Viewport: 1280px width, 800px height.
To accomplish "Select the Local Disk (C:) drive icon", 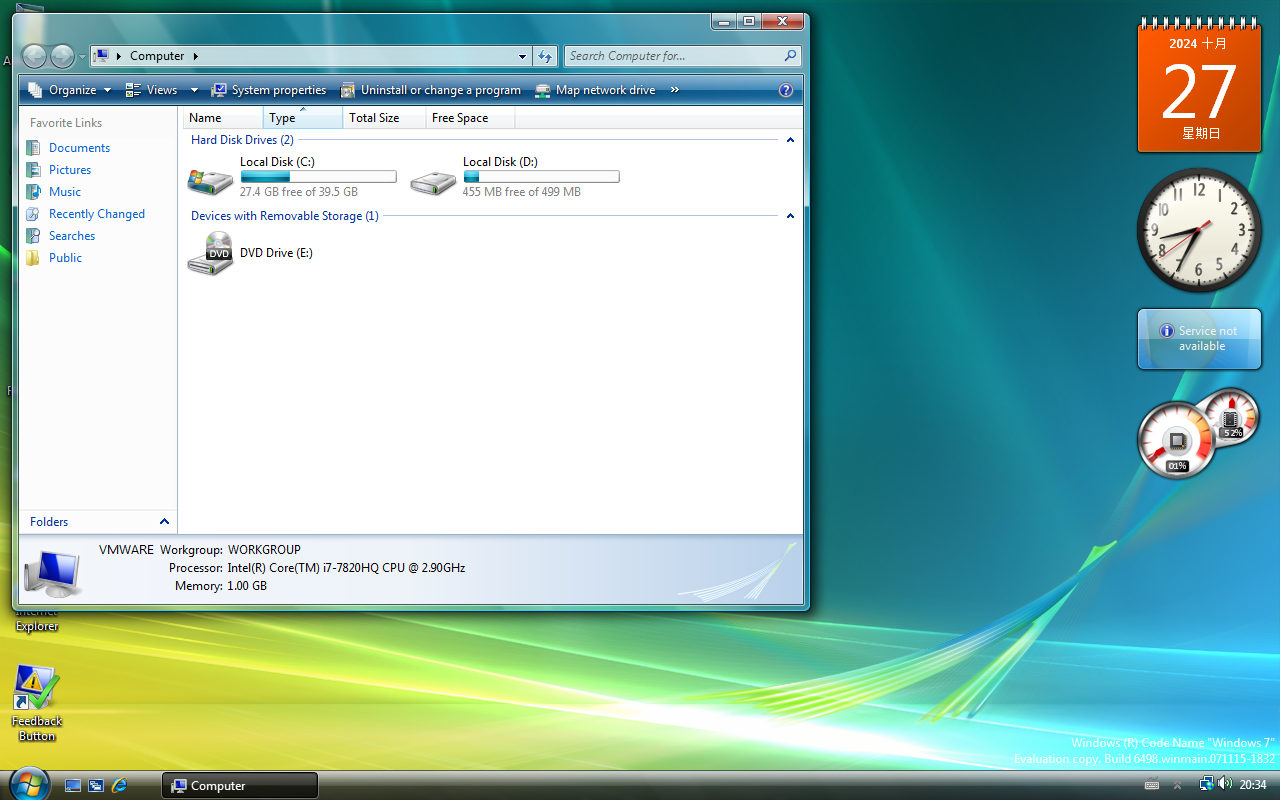I will click(210, 181).
